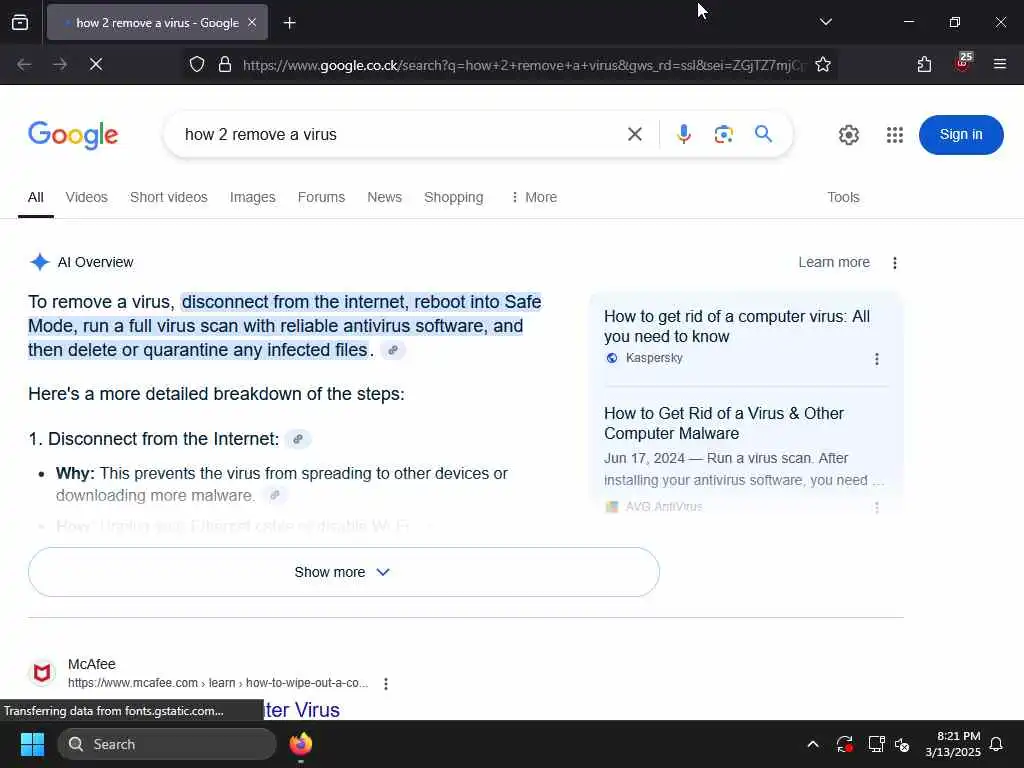Click the sync tray icon with red dot
The image size is (1024, 768).
pos(844,744)
